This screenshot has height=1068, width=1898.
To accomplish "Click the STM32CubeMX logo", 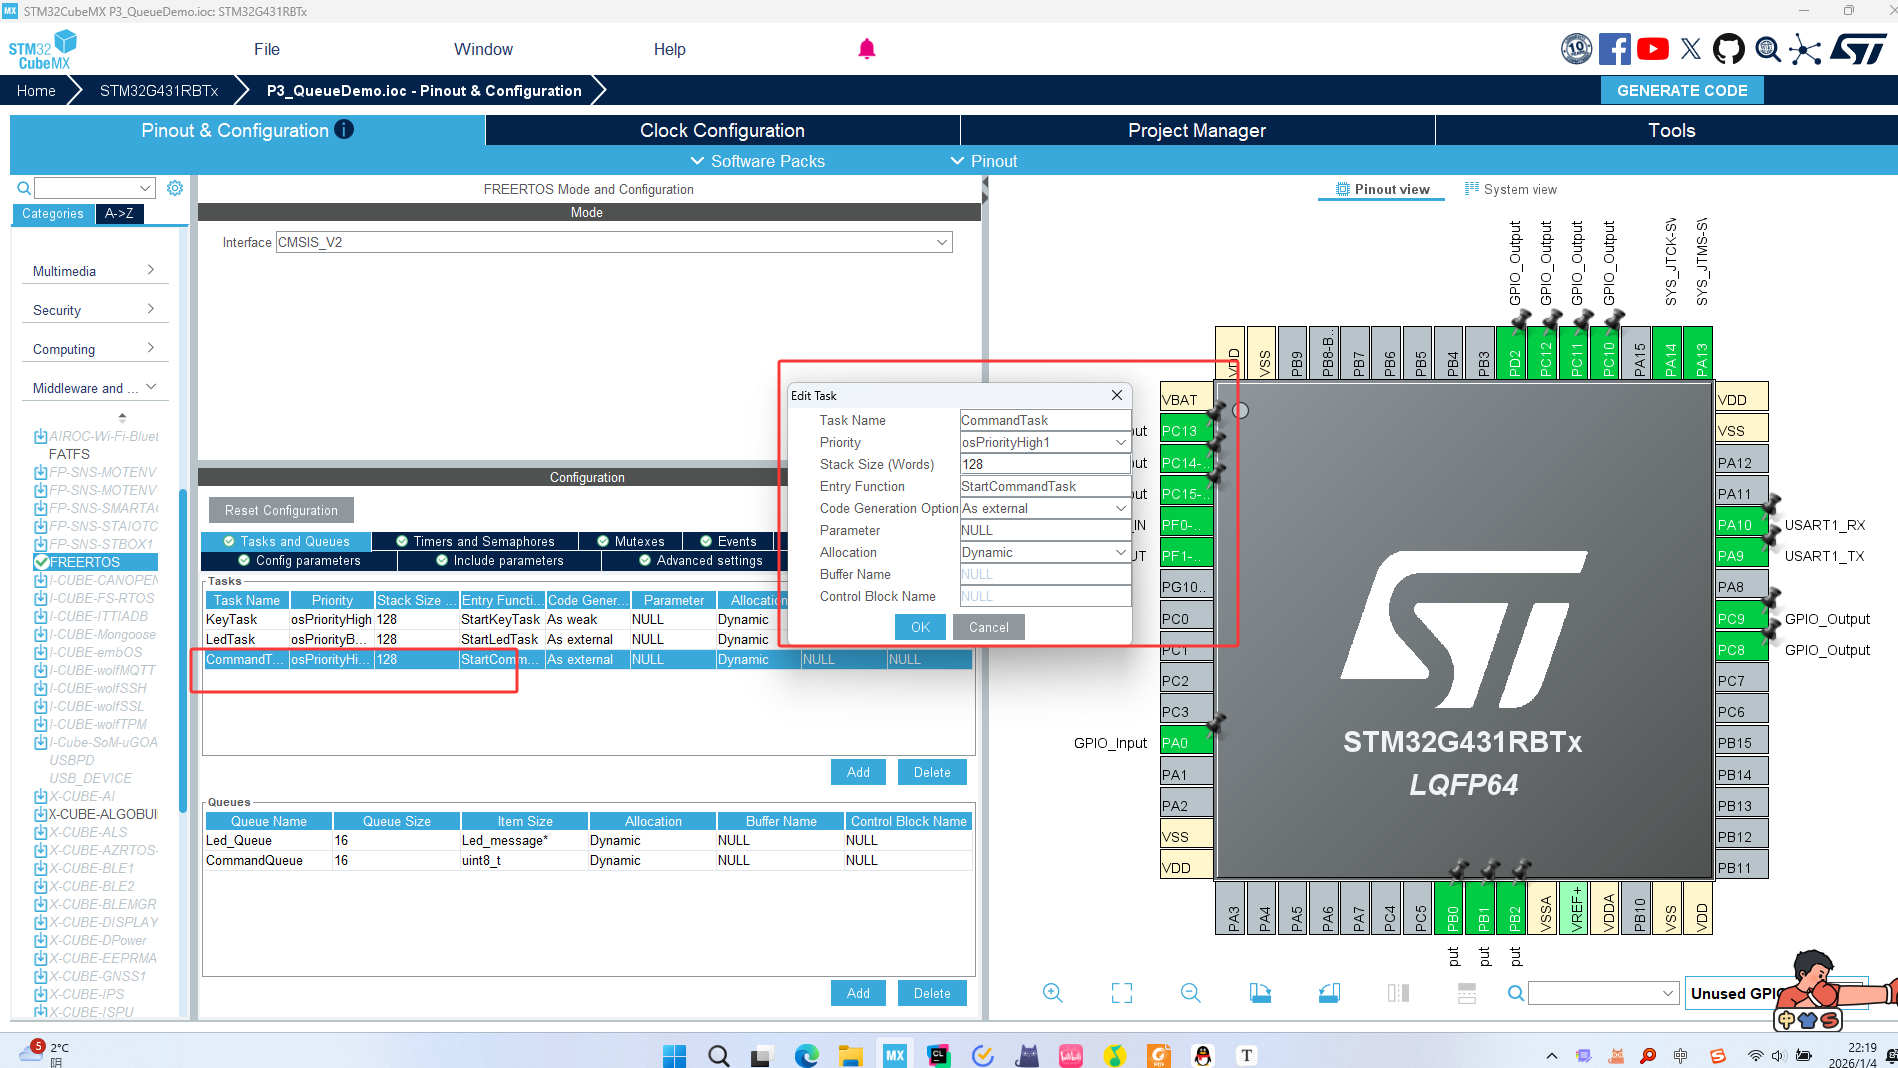I will click(x=42, y=50).
